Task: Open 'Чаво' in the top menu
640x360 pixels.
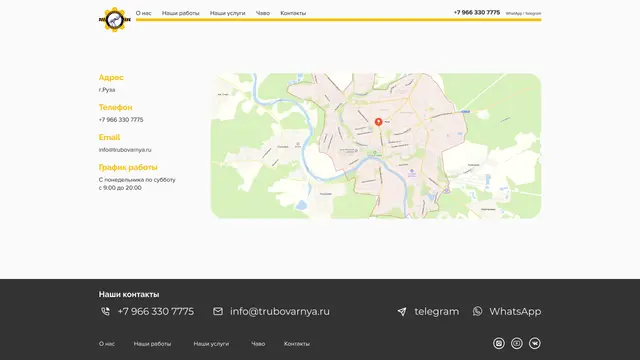Action: pos(263,13)
